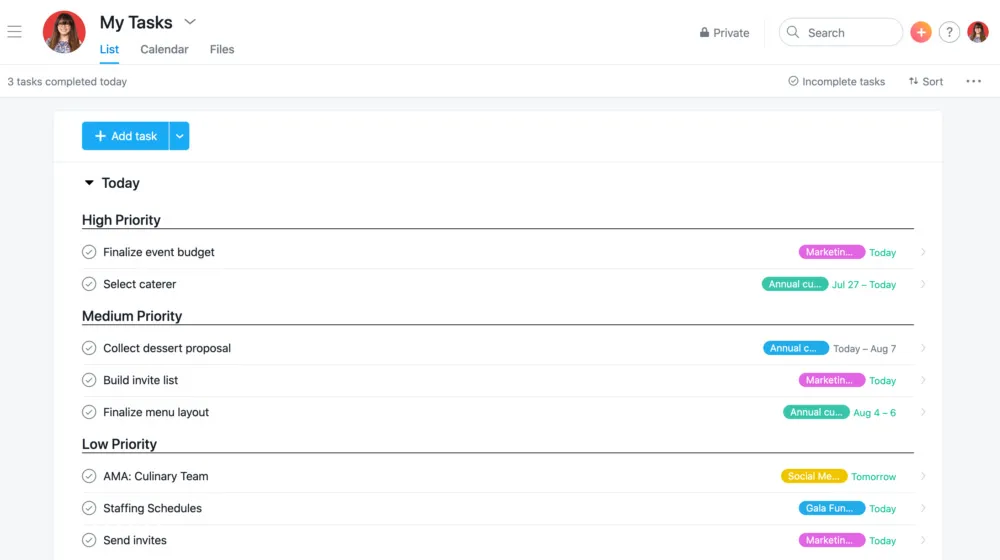
Task: Open the Incomplete tasks filter
Action: pos(836,82)
